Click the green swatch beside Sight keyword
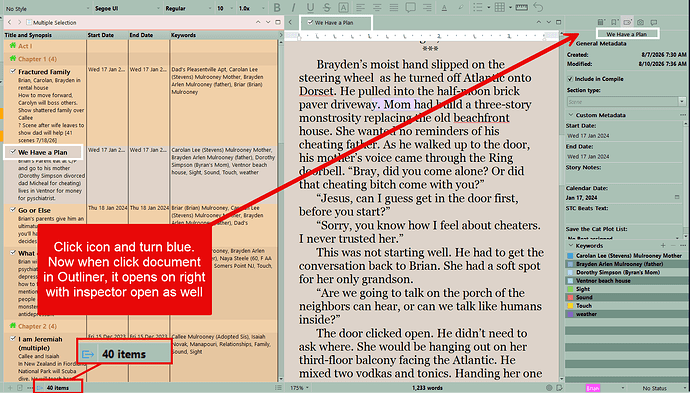The width and height of the screenshot is (690, 393). 570,289
